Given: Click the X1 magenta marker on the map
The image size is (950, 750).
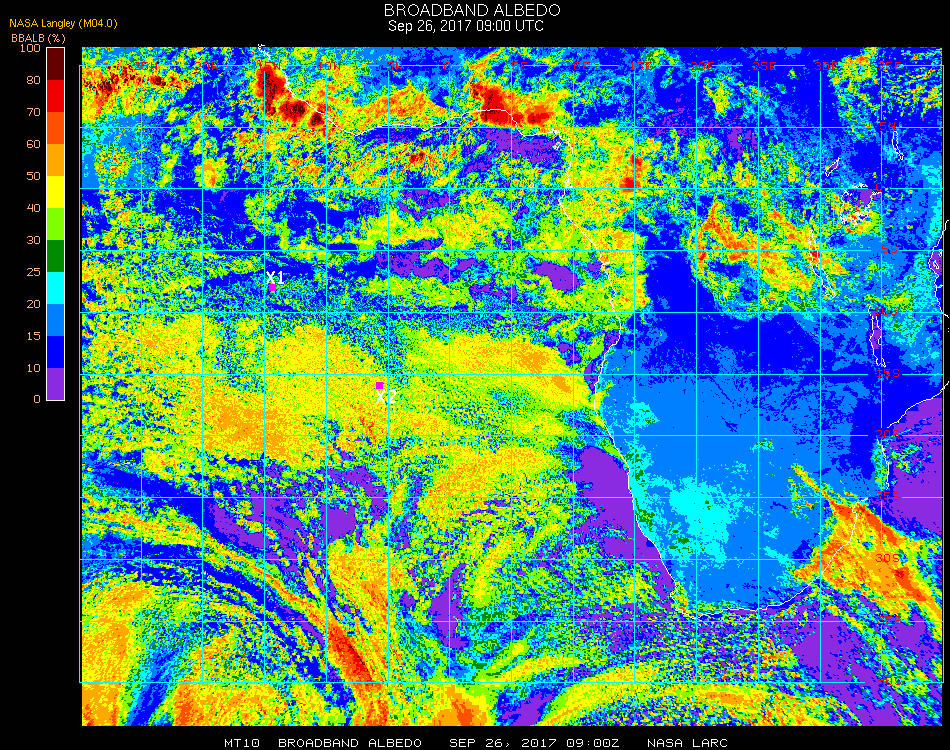Looking at the screenshot, I should tap(273, 287).
